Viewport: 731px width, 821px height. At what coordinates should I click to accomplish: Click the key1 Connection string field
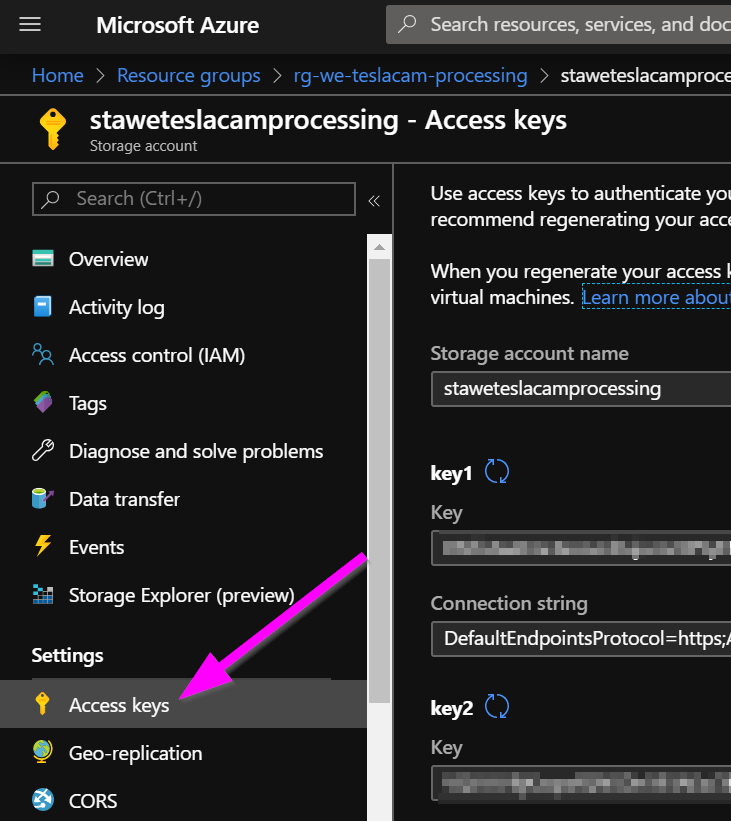[581, 639]
